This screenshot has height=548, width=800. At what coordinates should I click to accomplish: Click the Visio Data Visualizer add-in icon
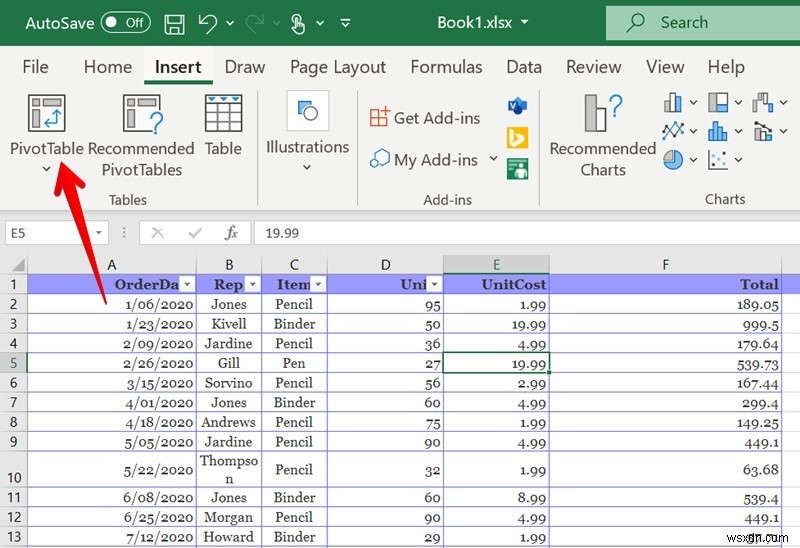[x=517, y=106]
